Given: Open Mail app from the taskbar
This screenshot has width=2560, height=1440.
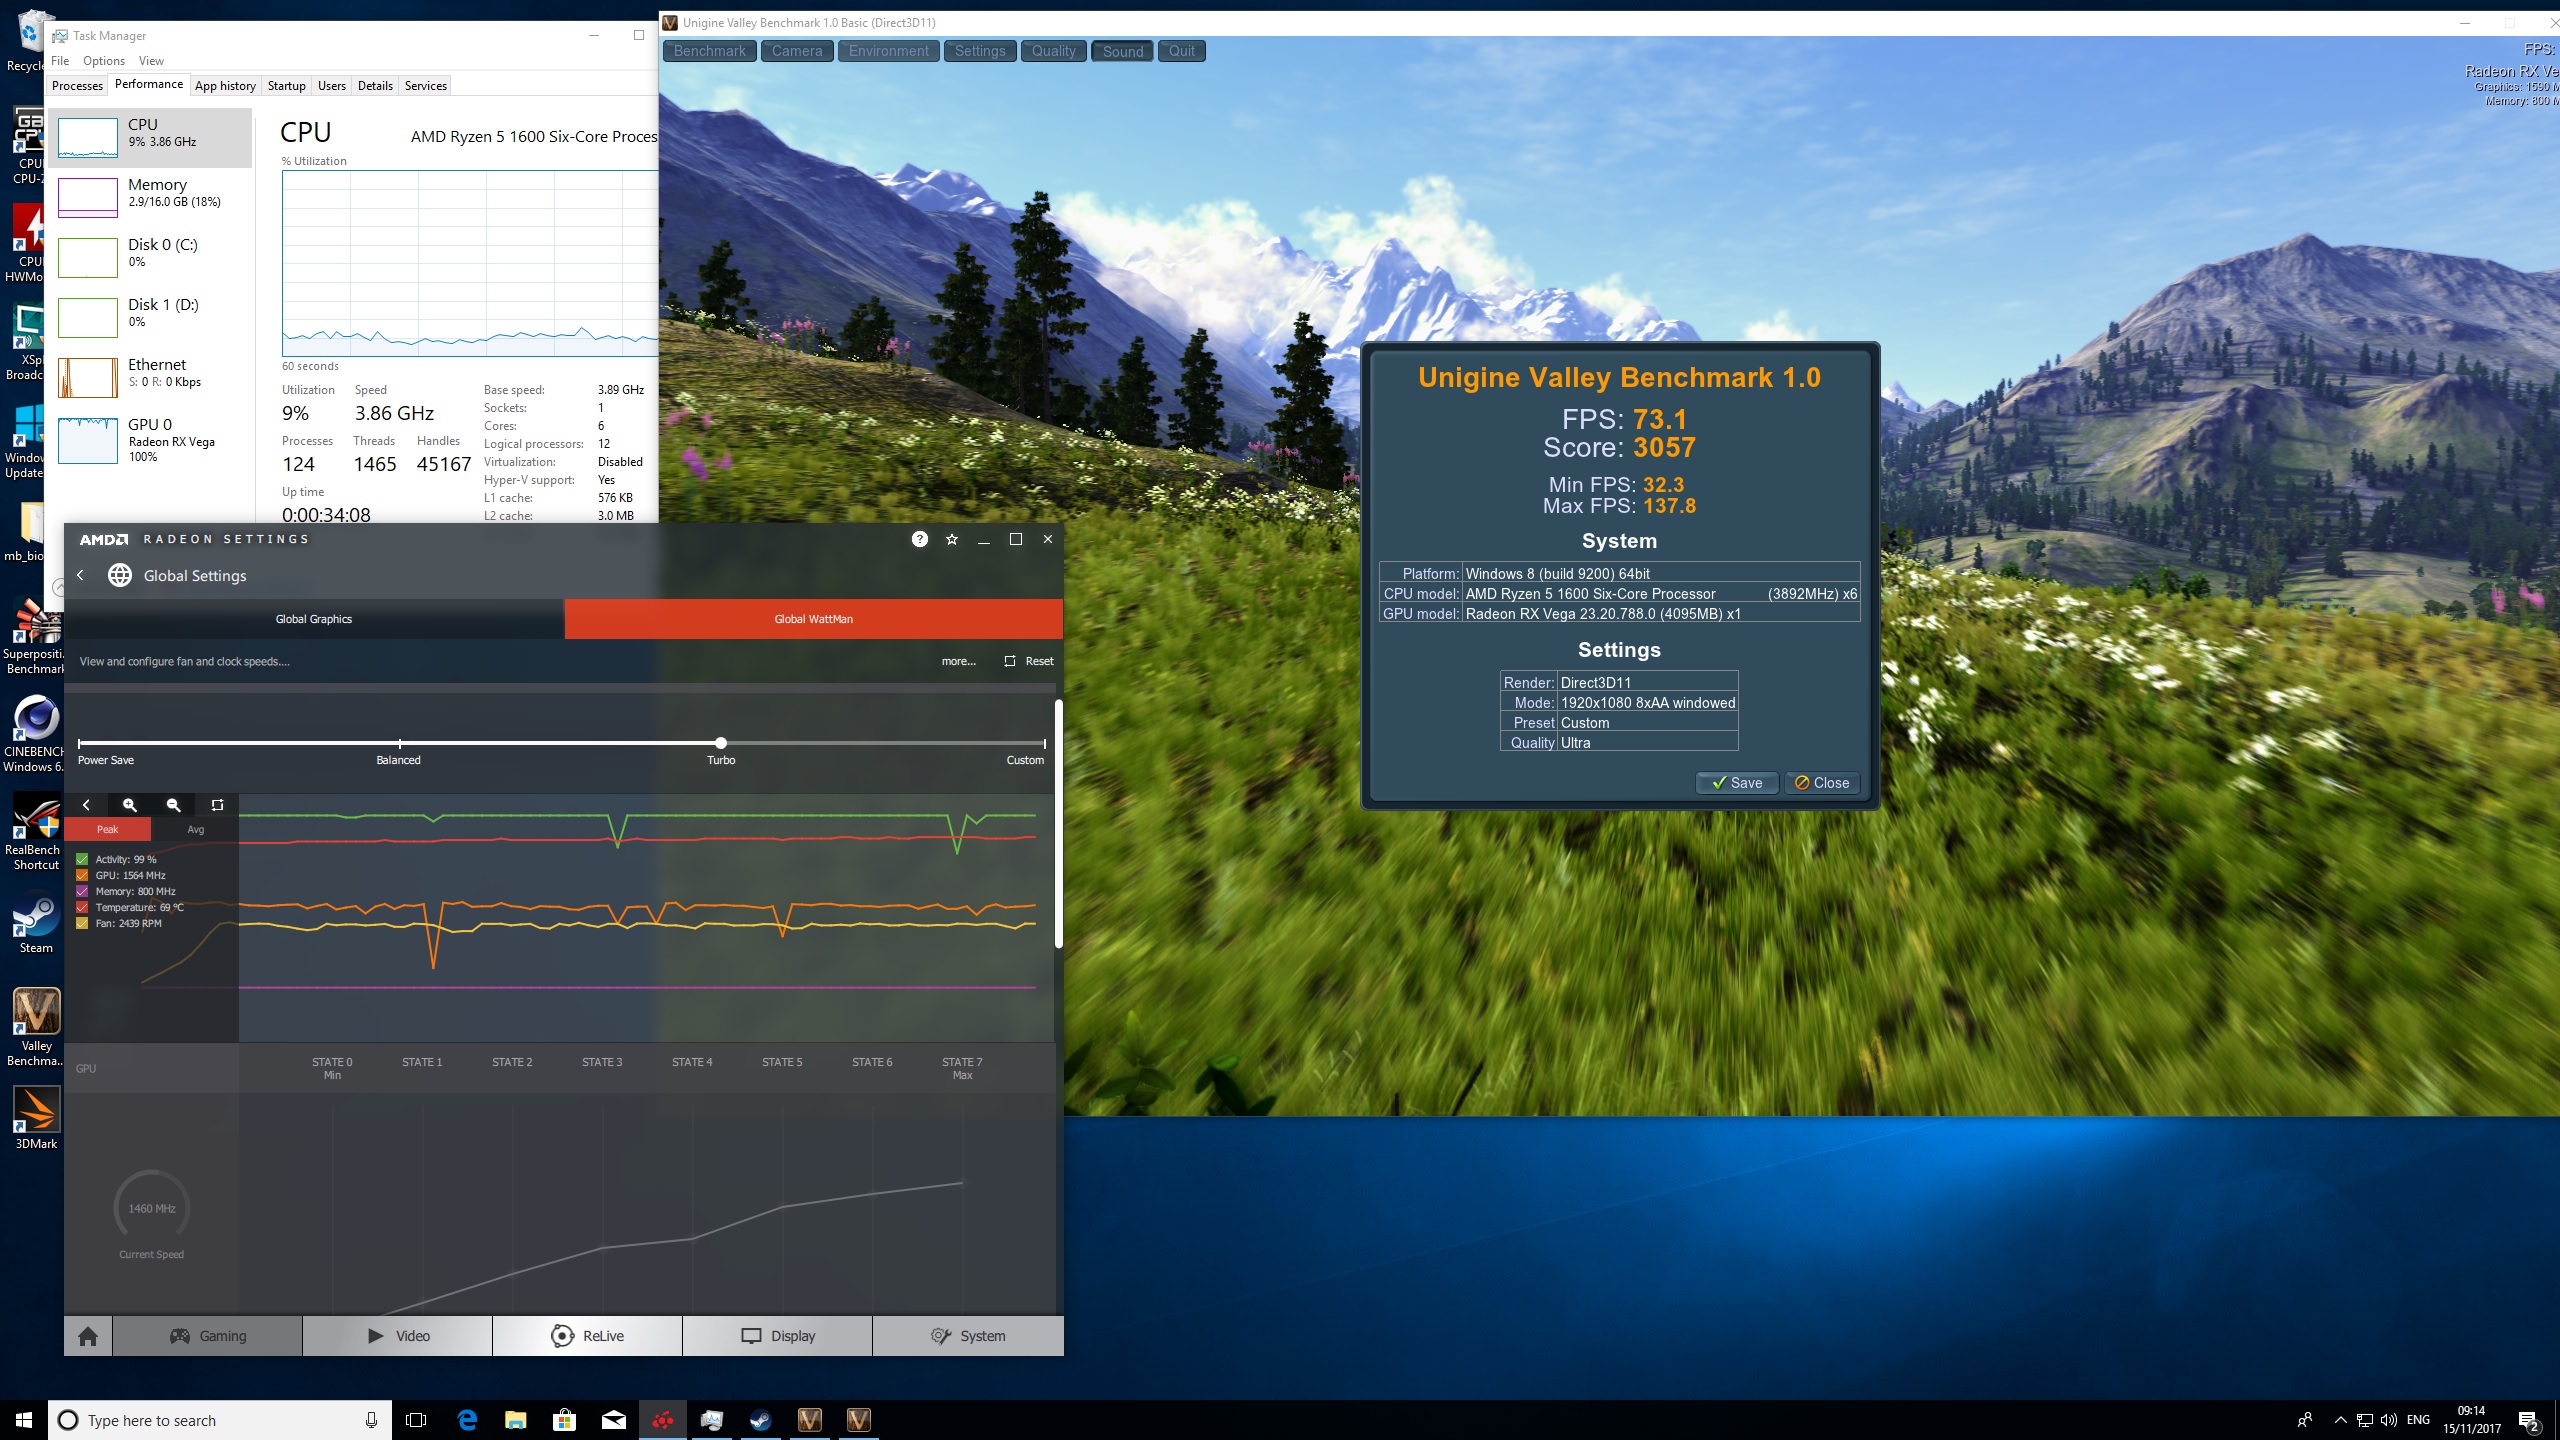Looking at the screenshot, I should click(613, 1420).
